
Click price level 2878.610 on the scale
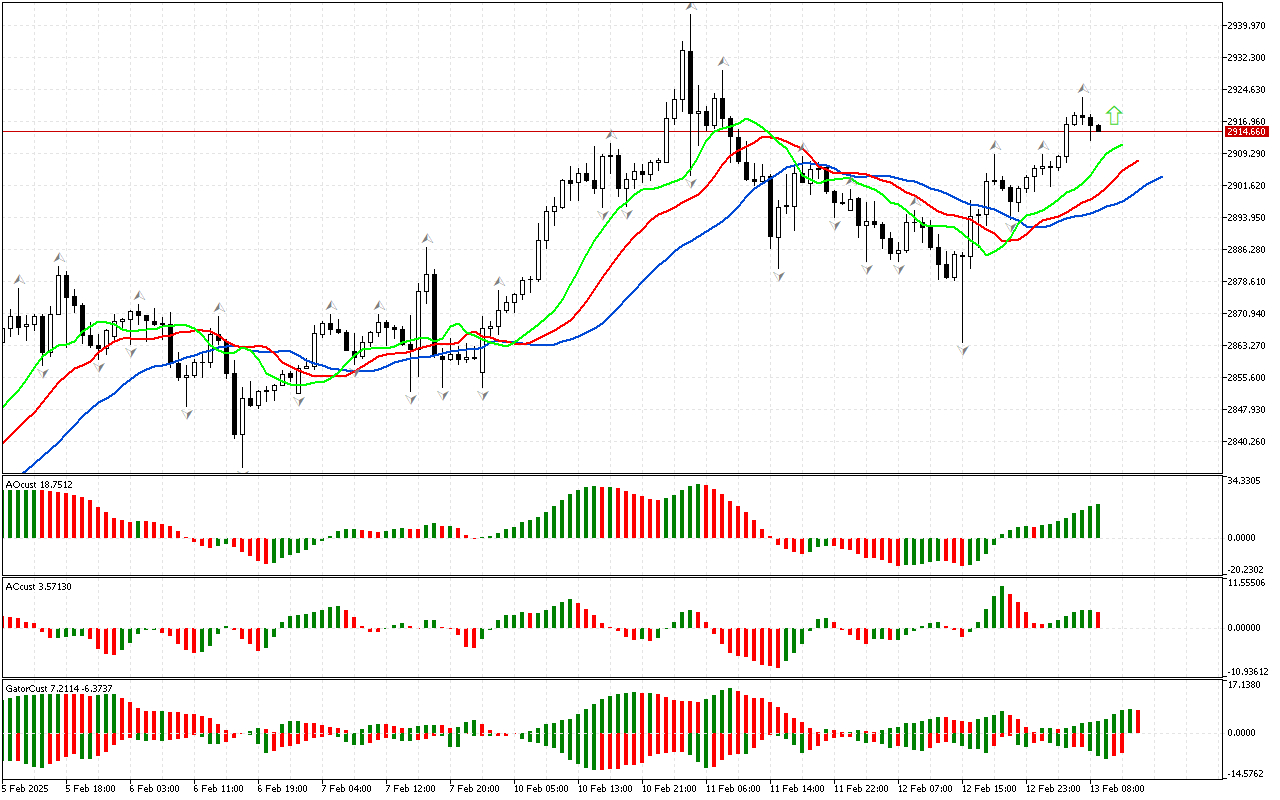[x=1246, y=281]
